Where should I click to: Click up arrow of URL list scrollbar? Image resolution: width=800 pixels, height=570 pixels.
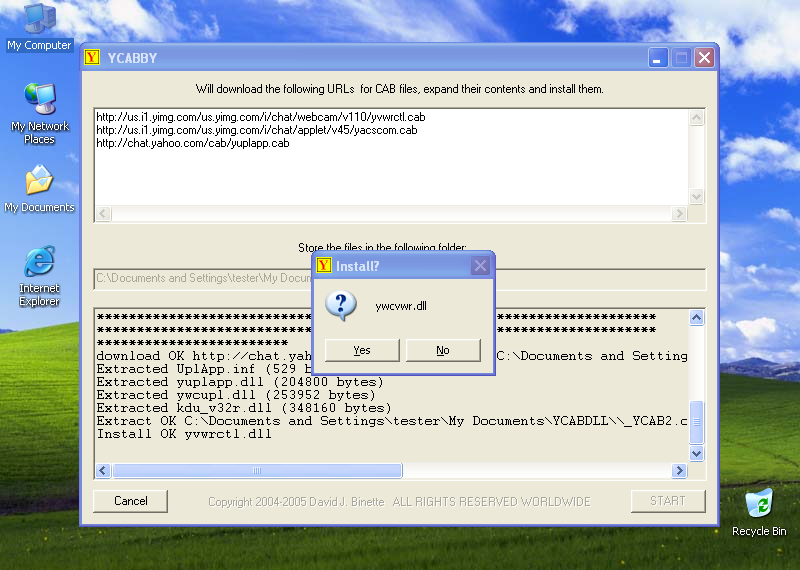pos(696,118)
